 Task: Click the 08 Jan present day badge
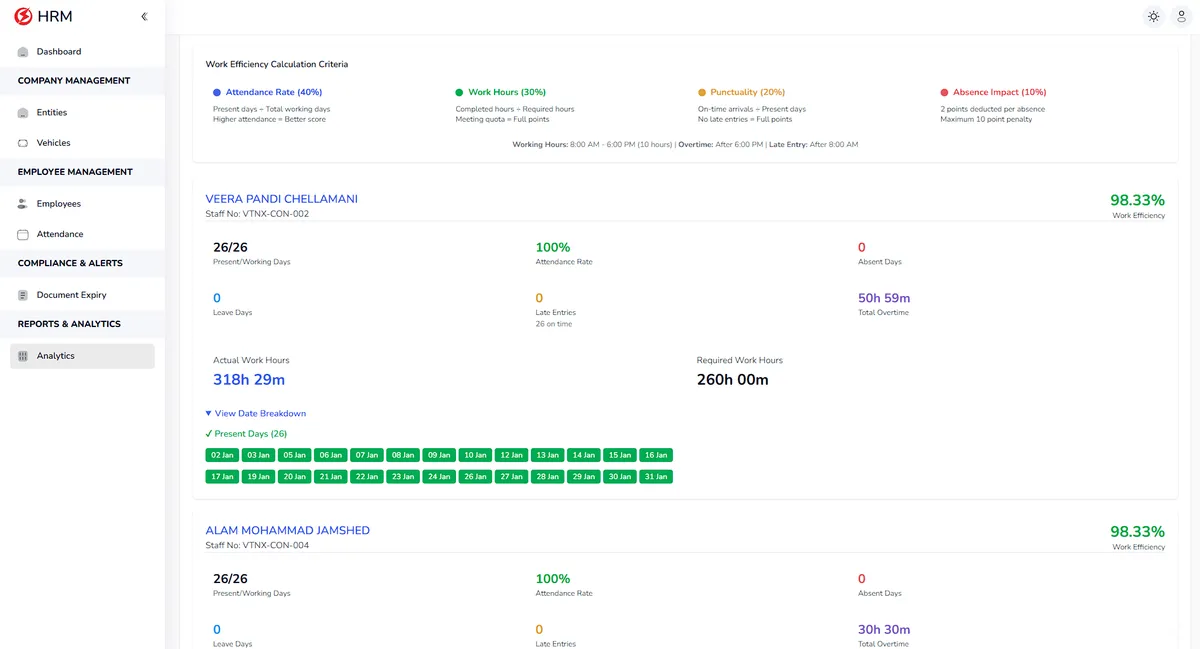tap(403, 455)
